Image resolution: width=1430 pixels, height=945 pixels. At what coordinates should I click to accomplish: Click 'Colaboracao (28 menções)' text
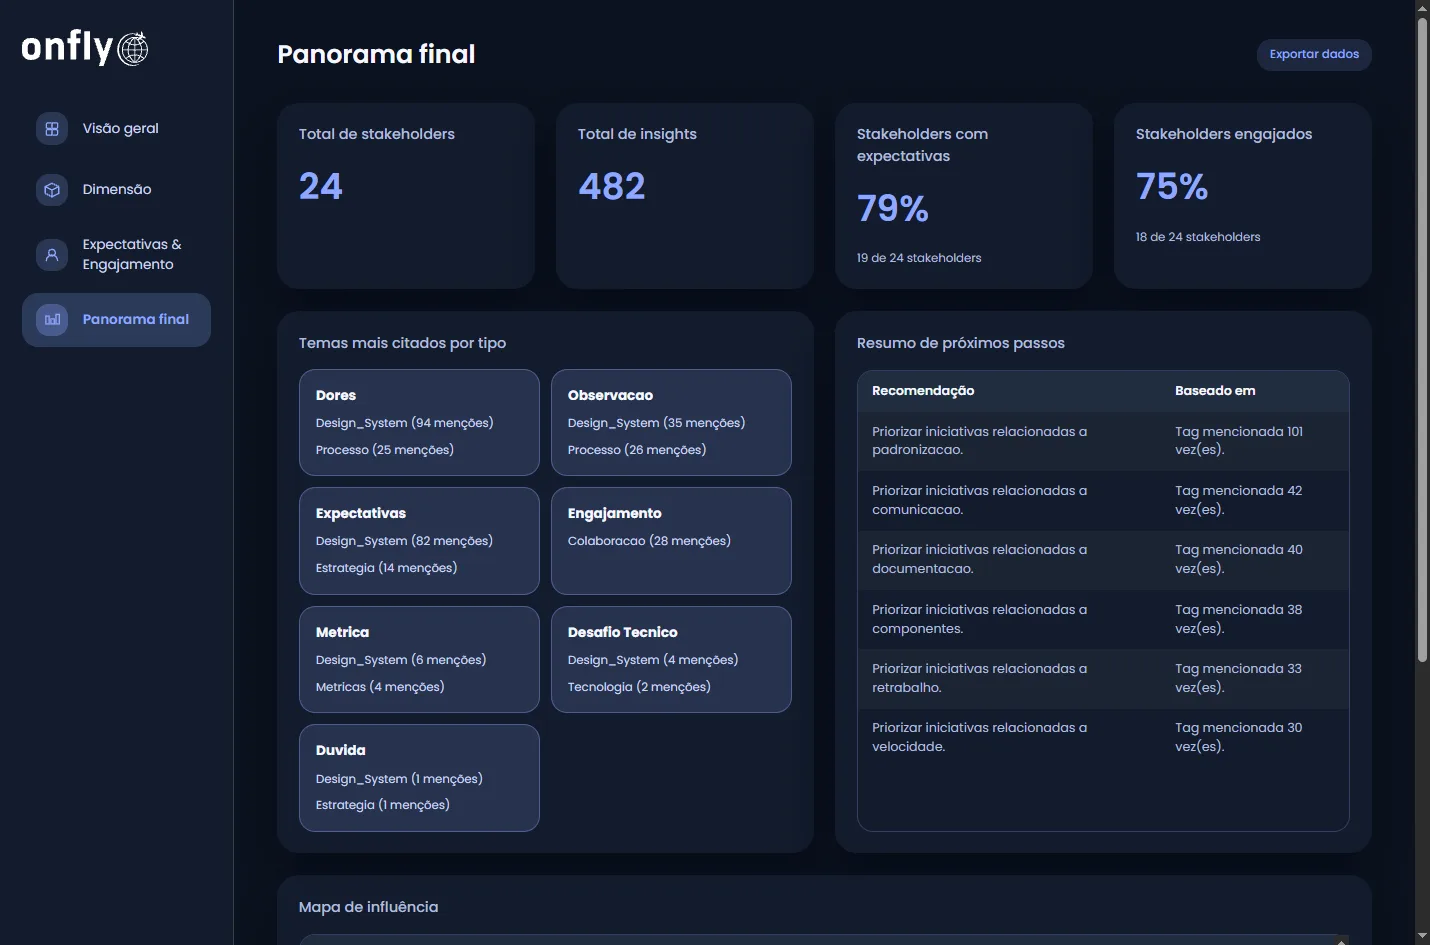pyautogui.click(x=649, y=541)
